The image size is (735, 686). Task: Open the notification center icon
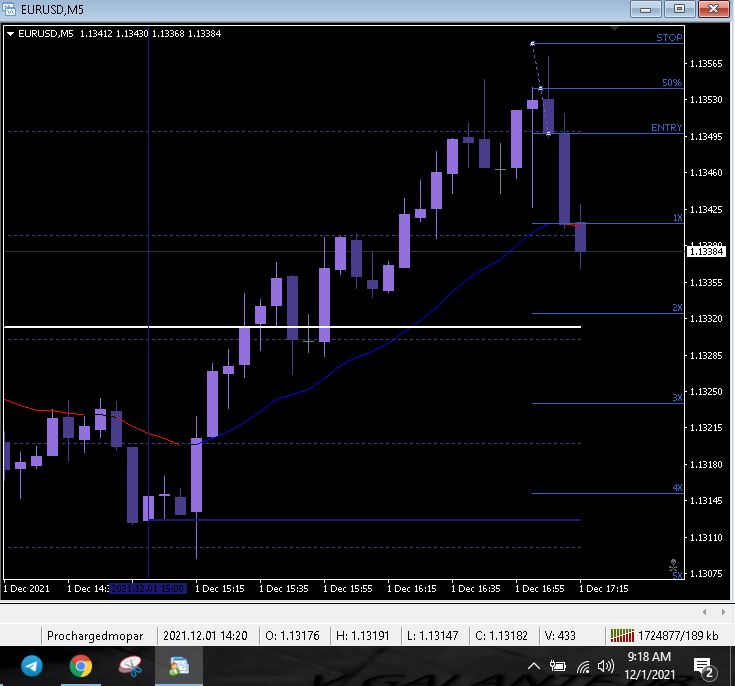tap(703, 668)
